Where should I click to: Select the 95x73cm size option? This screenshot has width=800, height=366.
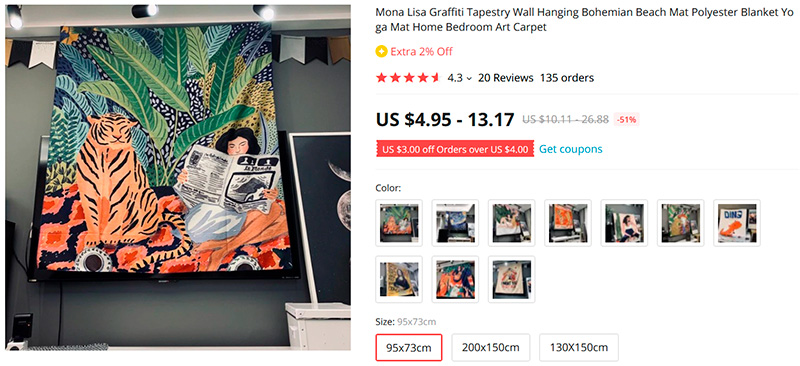coord(409,348)
